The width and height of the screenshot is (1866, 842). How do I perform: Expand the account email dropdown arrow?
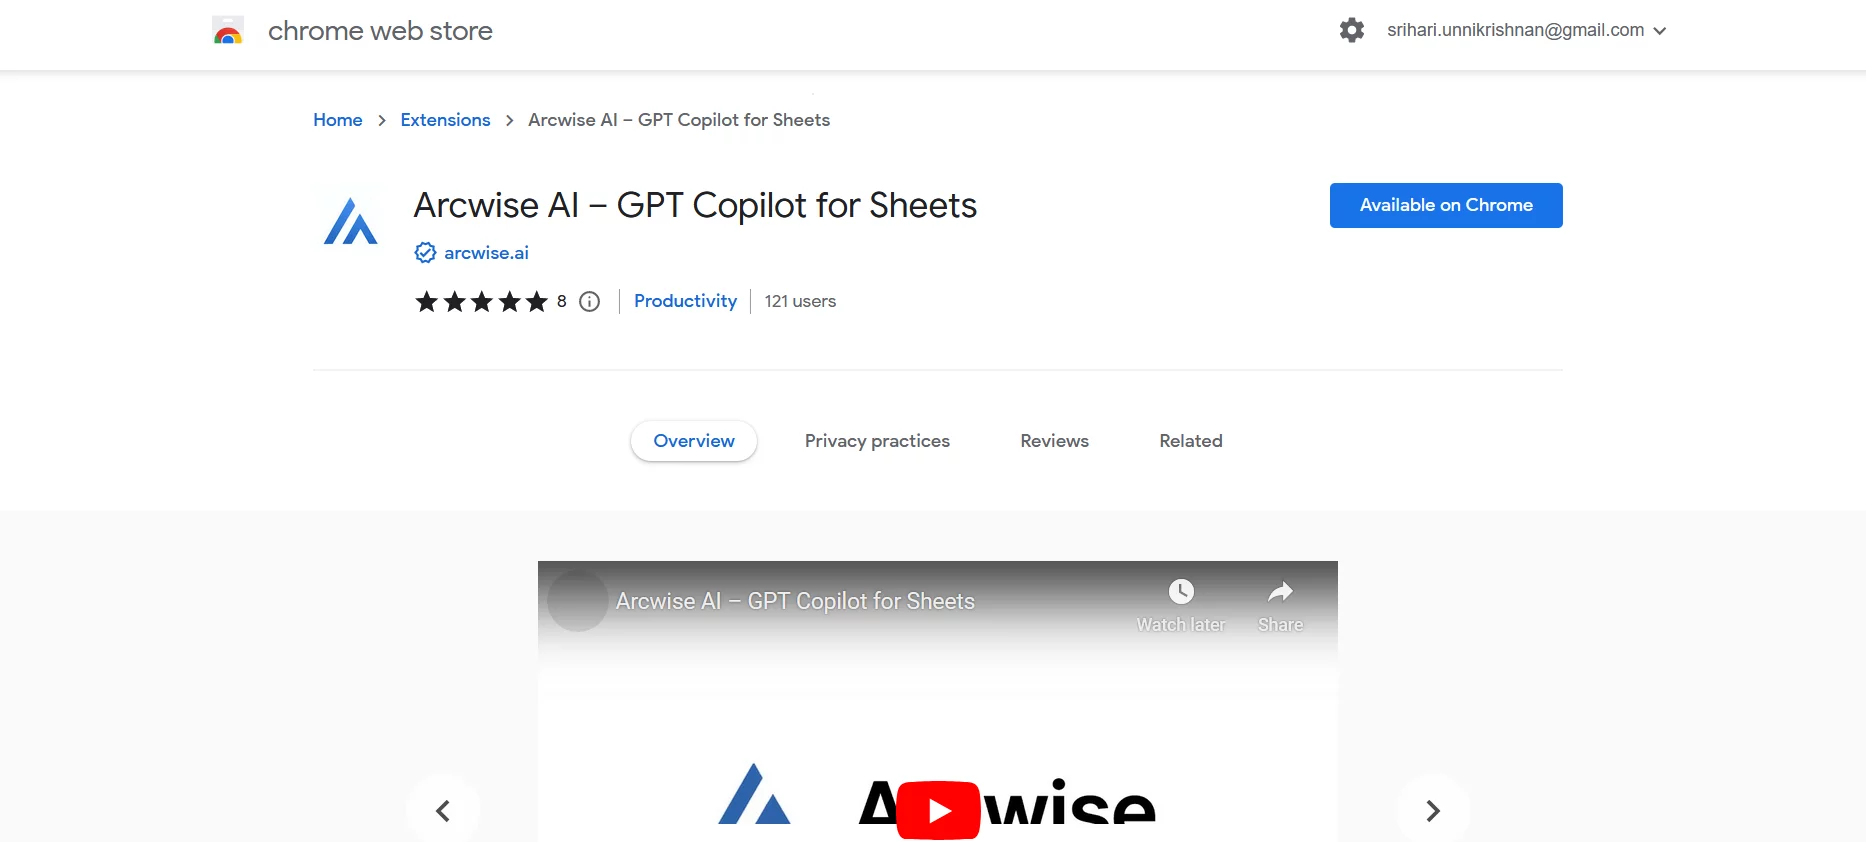1660,31
